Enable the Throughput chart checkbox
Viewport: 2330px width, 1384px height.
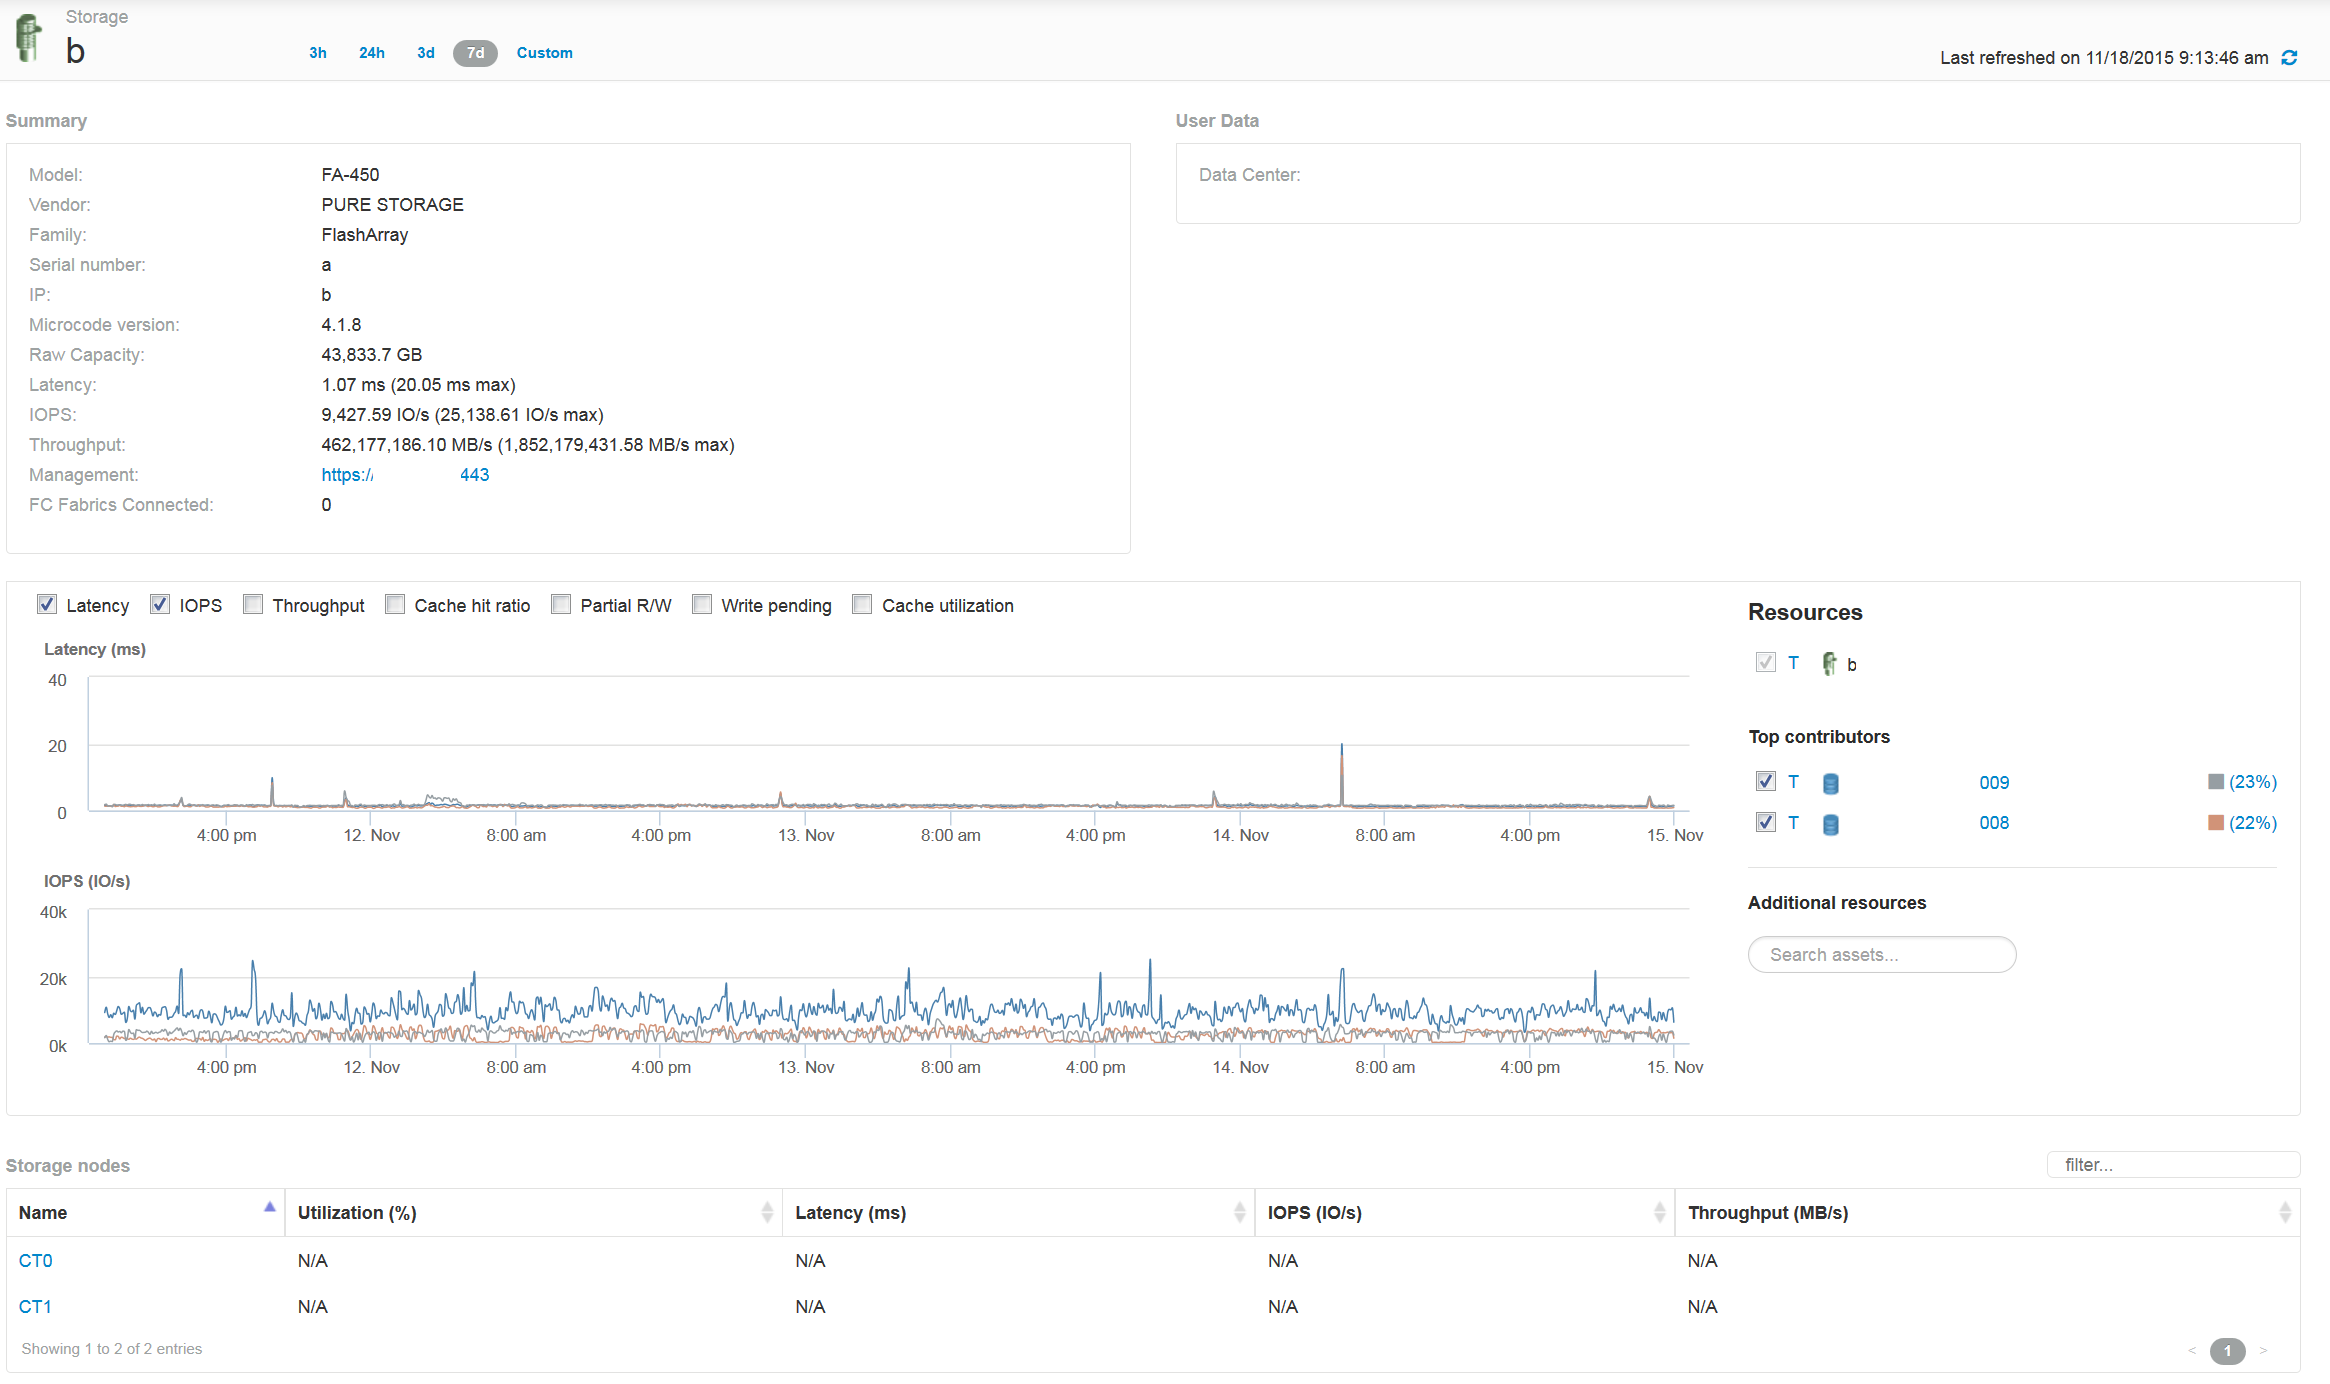pos(254,605)
